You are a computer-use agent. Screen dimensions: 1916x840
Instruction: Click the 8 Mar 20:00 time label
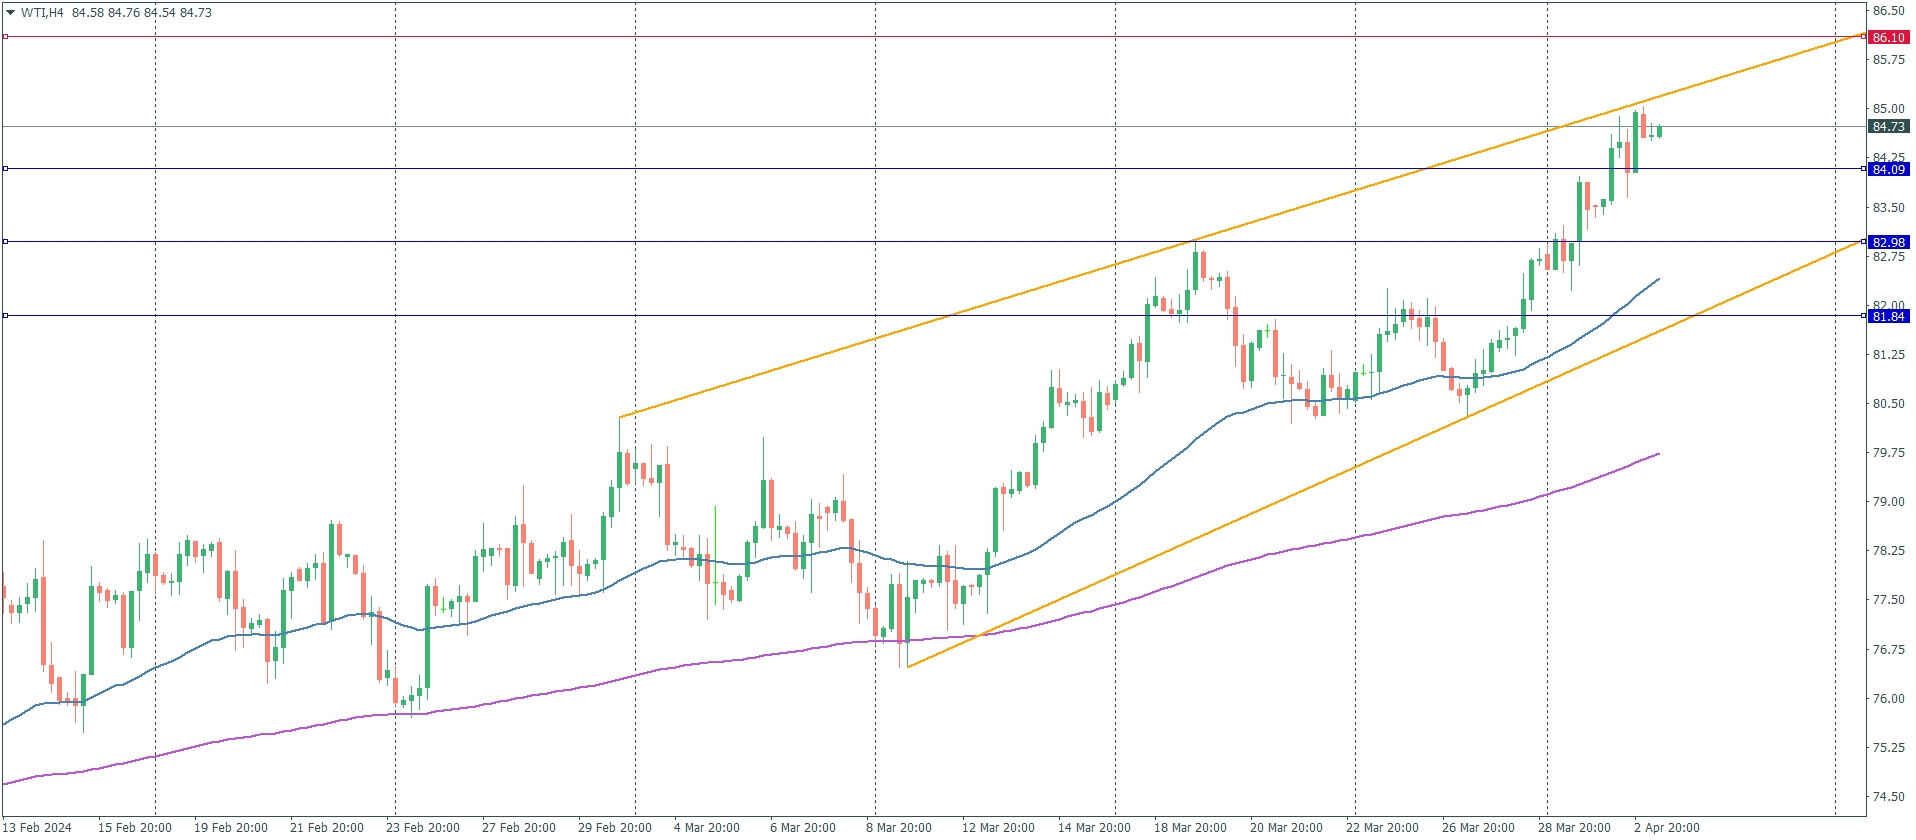(898, 827)
